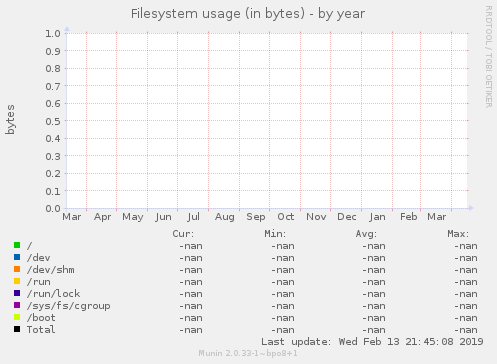Click the Nov x-axis label
Viewport: 497px width, 364px height.
(x=316, y=217)
